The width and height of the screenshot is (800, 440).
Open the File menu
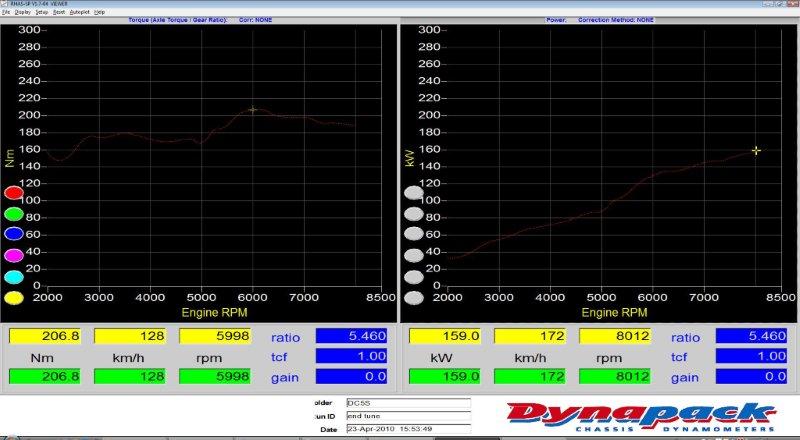tap(6, 11)
